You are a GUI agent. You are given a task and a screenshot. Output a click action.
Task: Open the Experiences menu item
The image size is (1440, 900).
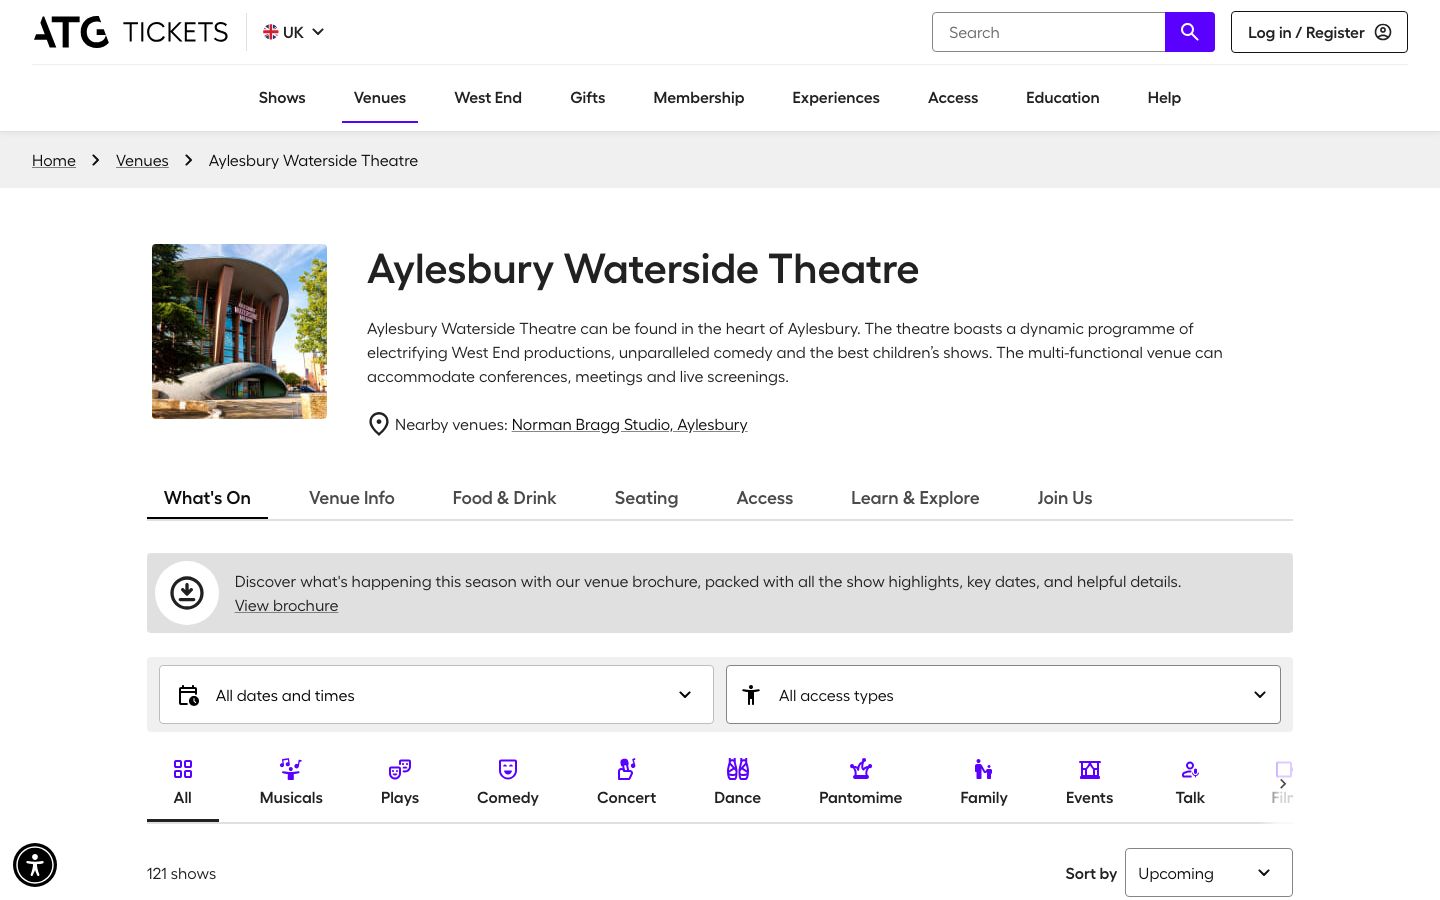[836, 98]
